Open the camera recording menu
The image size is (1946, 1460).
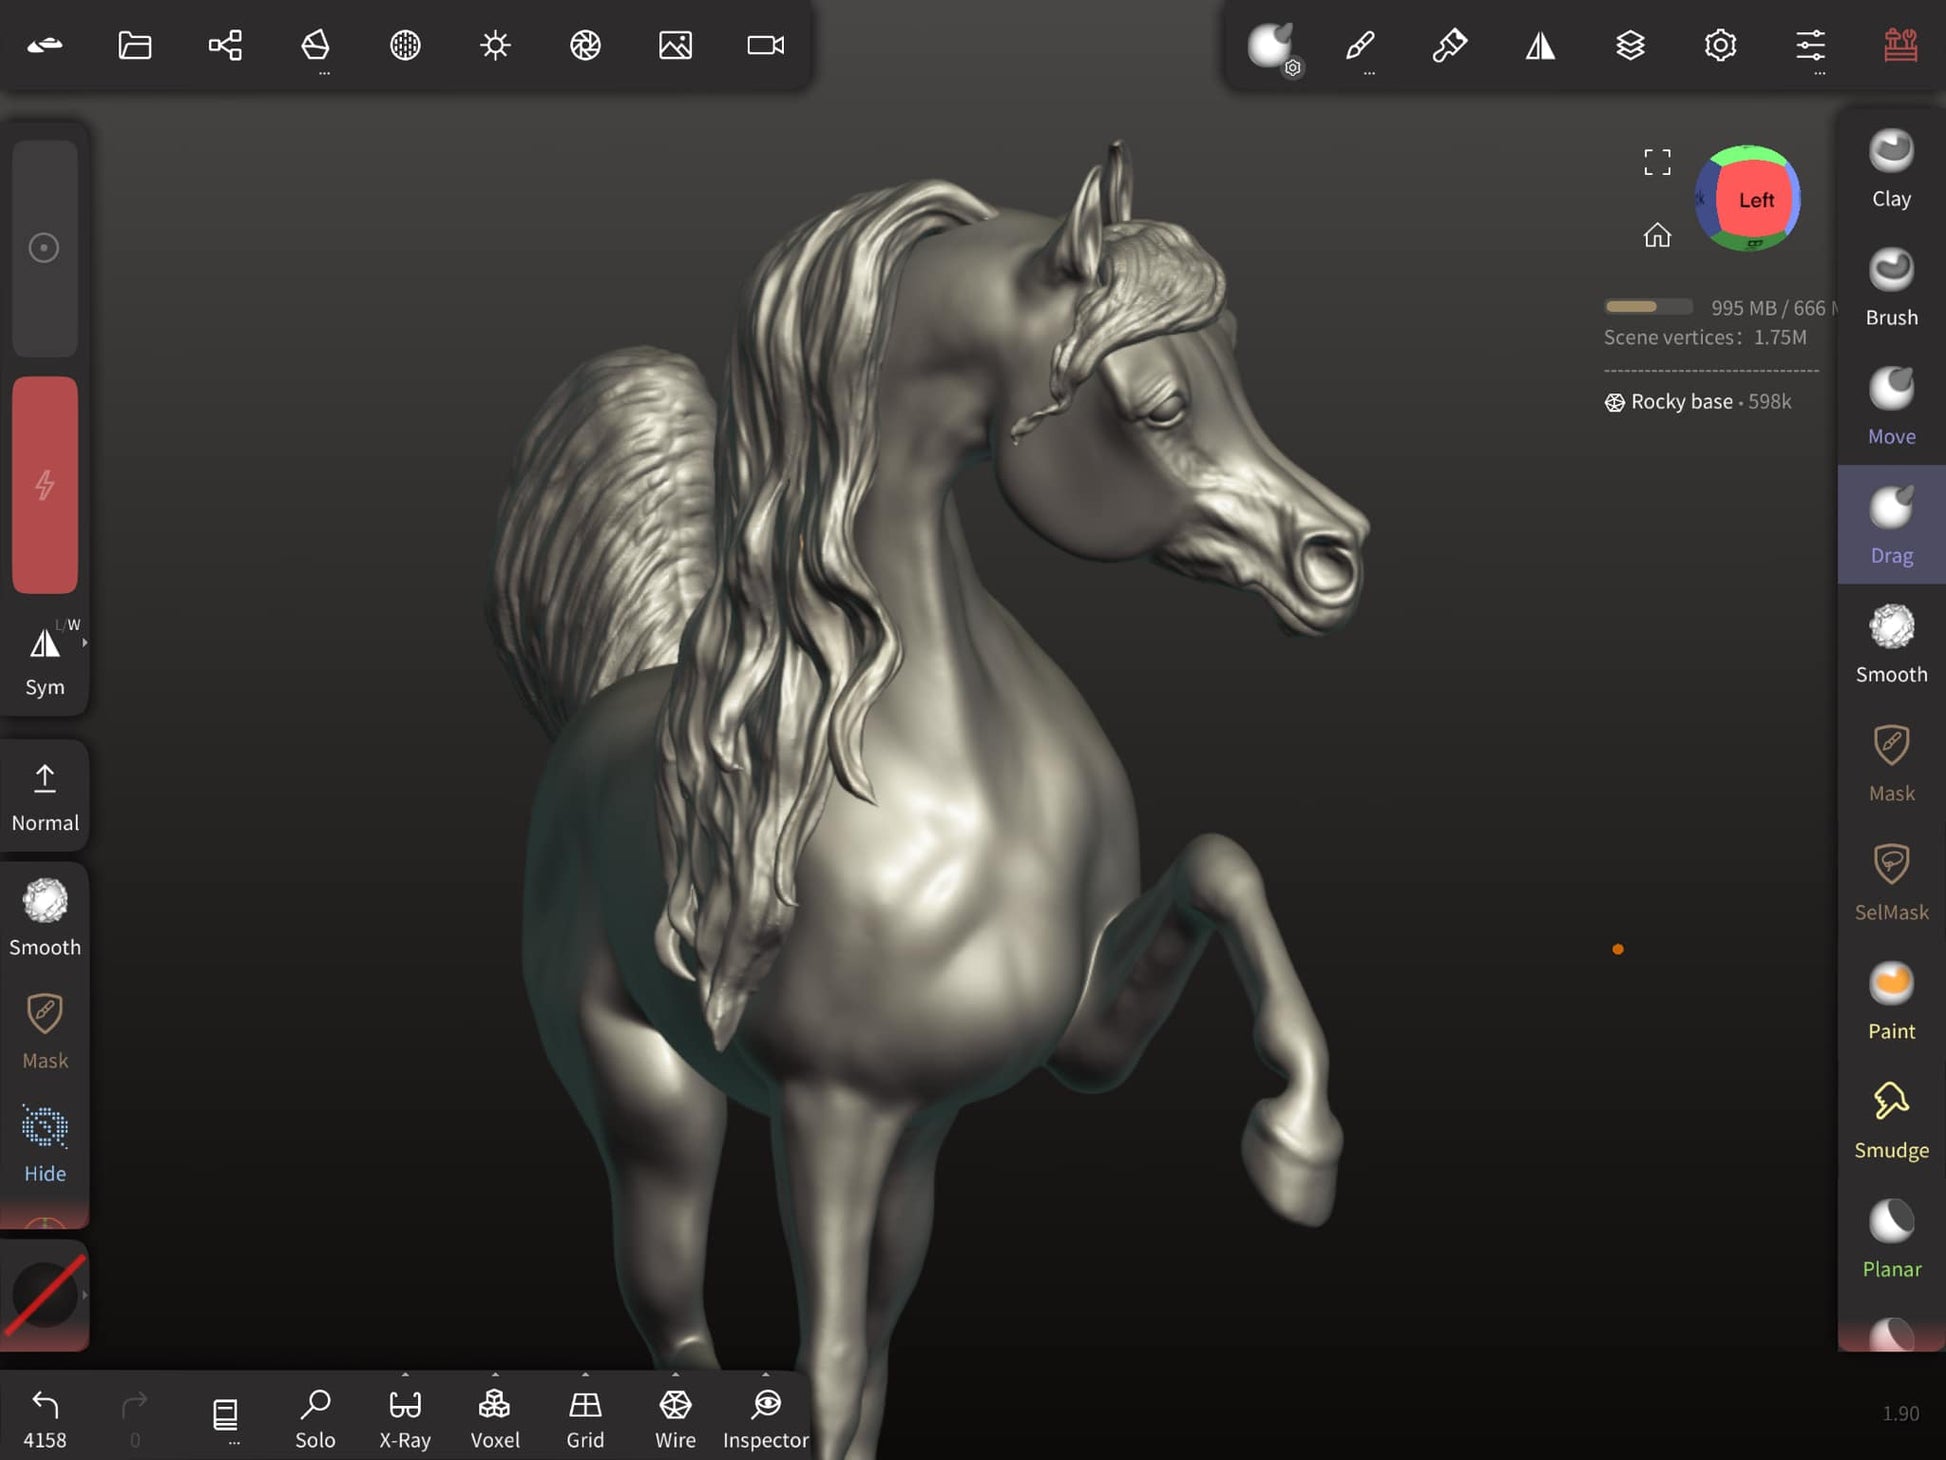(765, 45)
